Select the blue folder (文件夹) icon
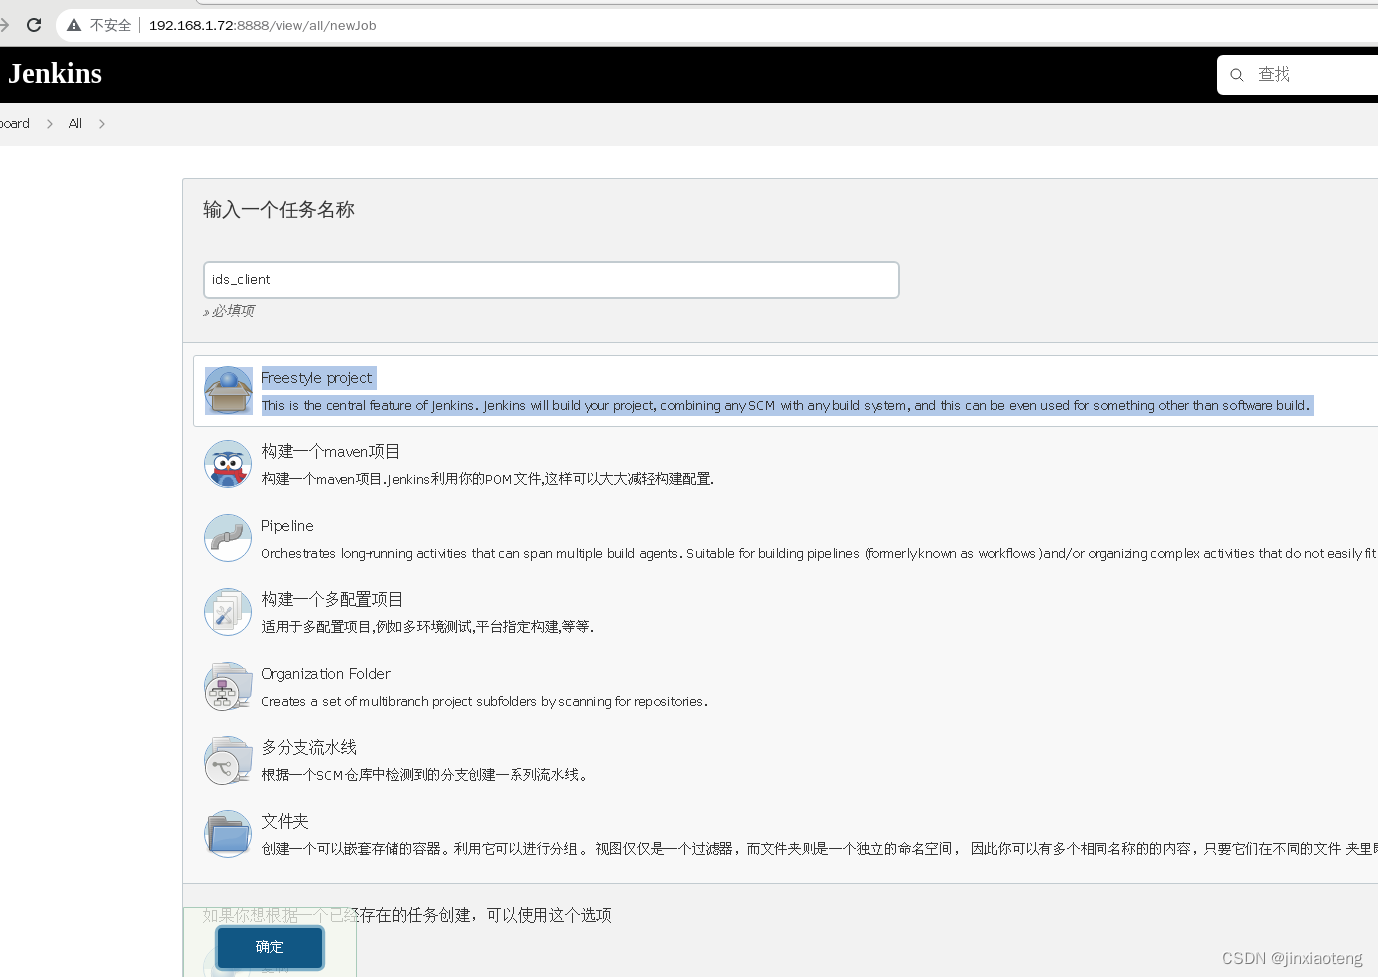 coord(228,834)
